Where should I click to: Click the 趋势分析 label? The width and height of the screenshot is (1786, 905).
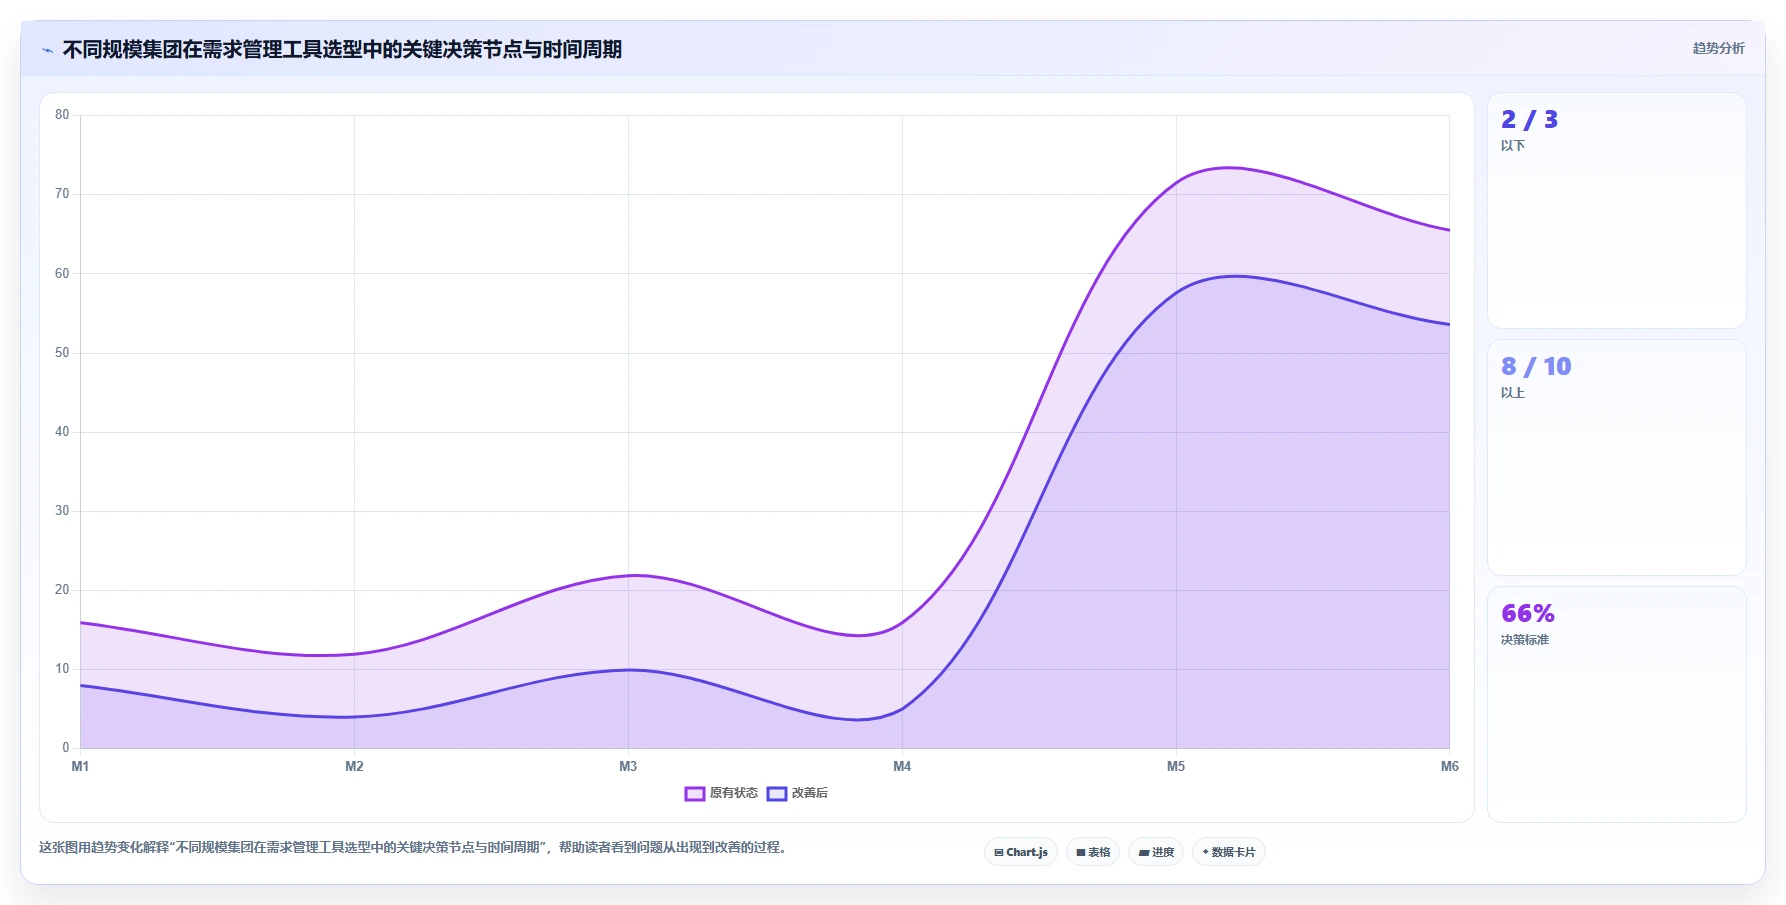(1718, 48)
